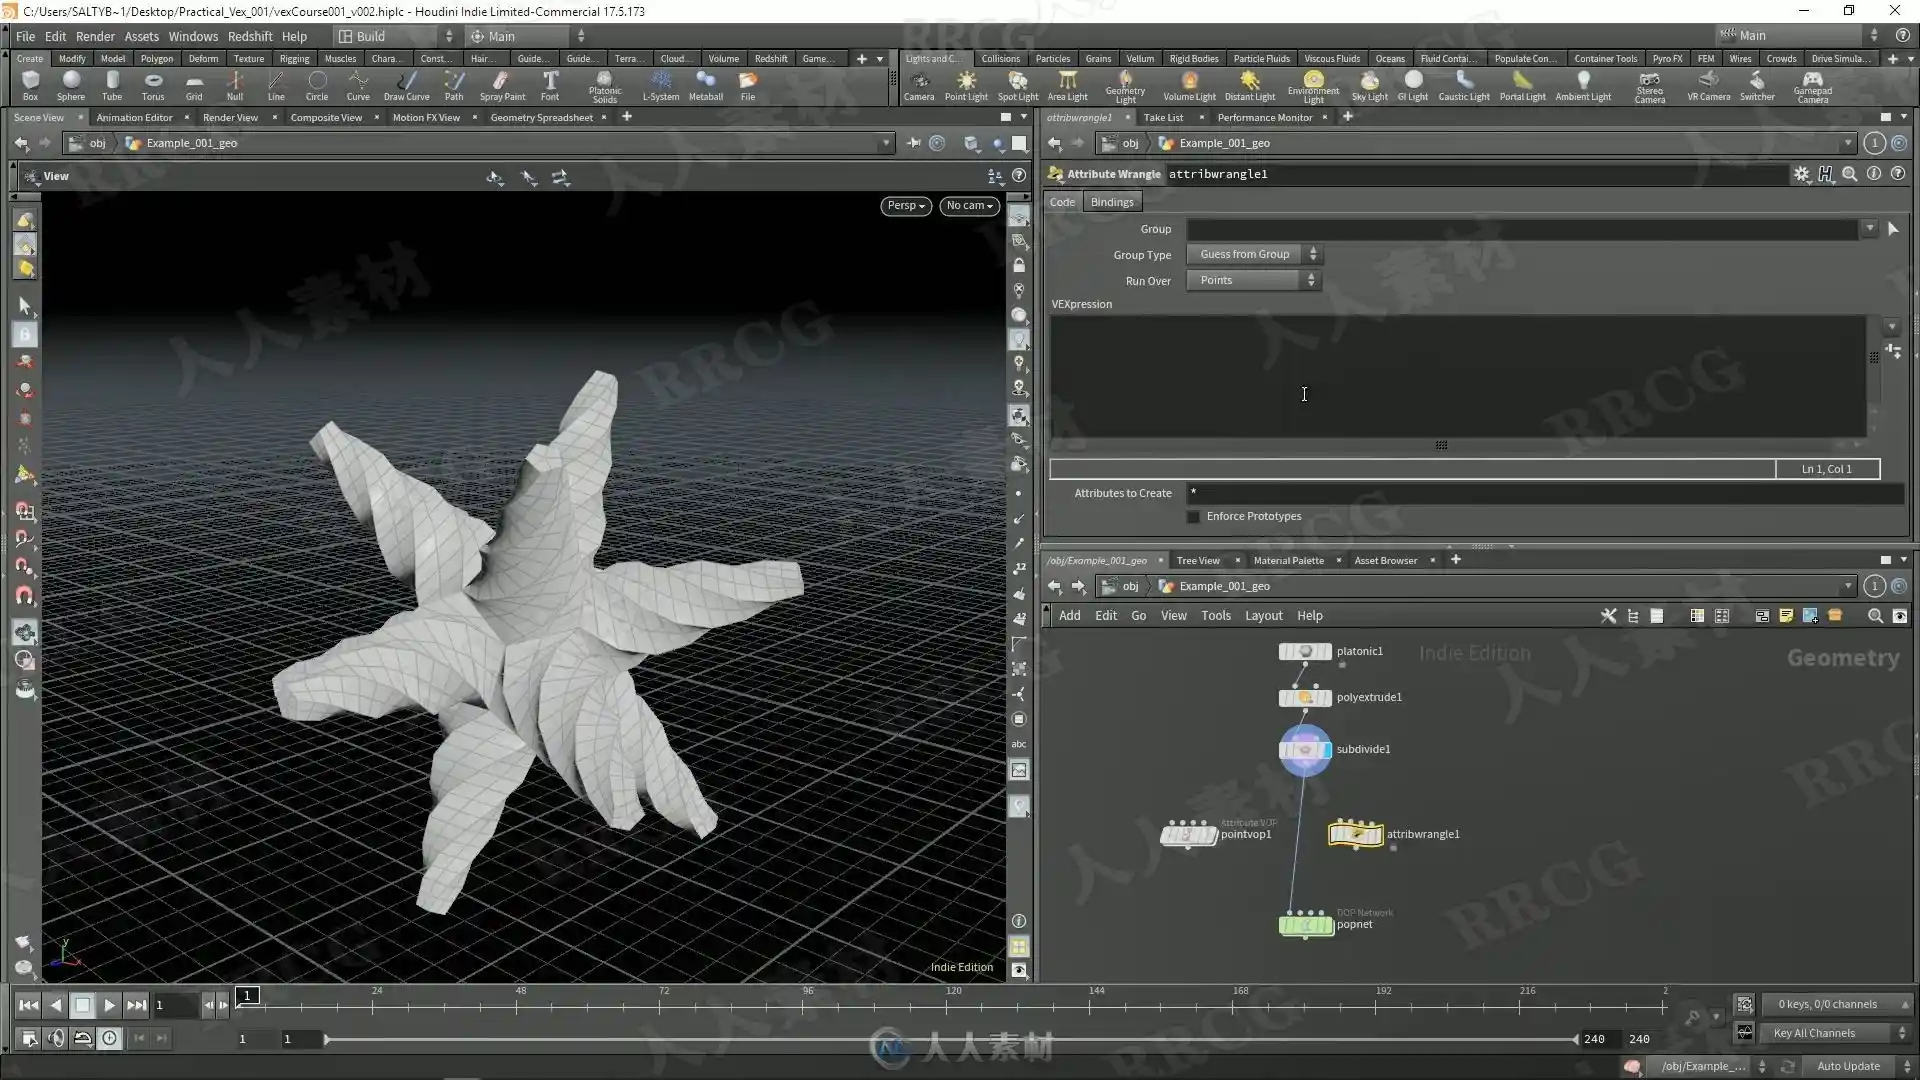
Task: Switch to the Bindings tab
Action: click(1112, 202)
